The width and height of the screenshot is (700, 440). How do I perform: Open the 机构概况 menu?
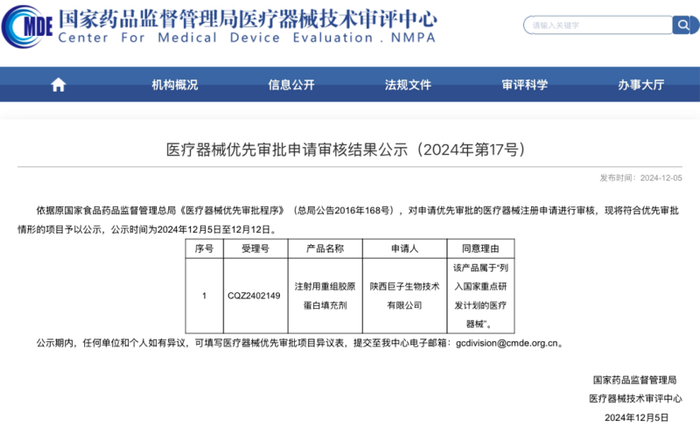click(175, 85)
